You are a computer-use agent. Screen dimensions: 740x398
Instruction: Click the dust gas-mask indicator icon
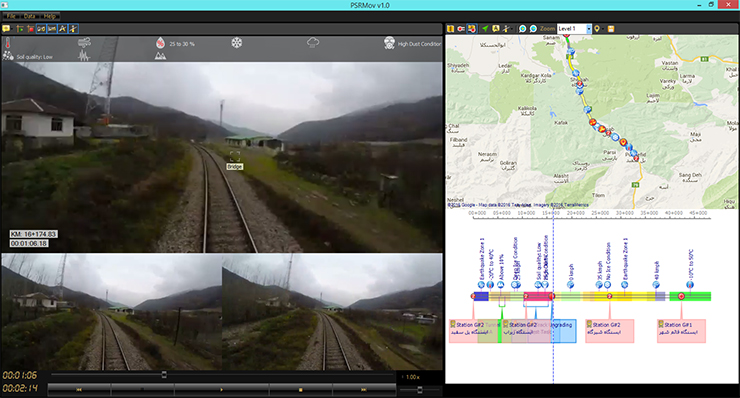pos(389,43)
